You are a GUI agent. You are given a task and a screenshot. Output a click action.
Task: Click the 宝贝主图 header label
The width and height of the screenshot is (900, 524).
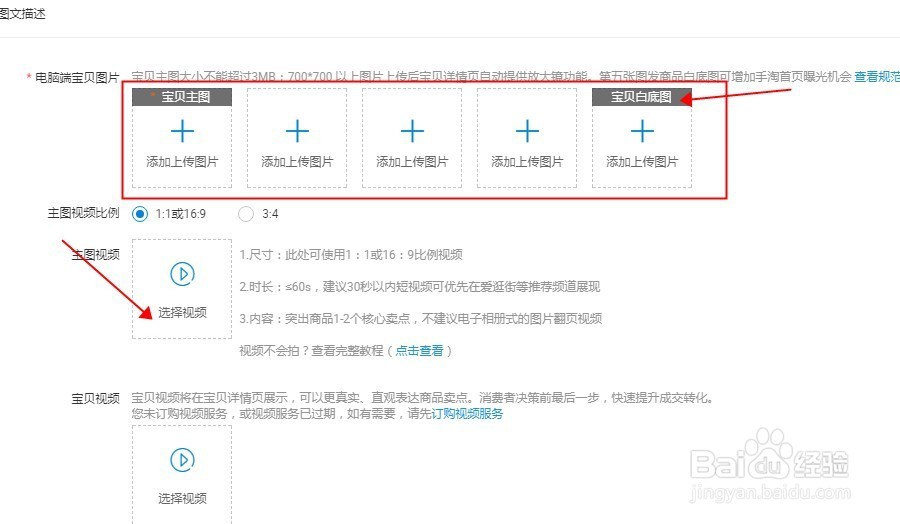[x=182, y=96]
